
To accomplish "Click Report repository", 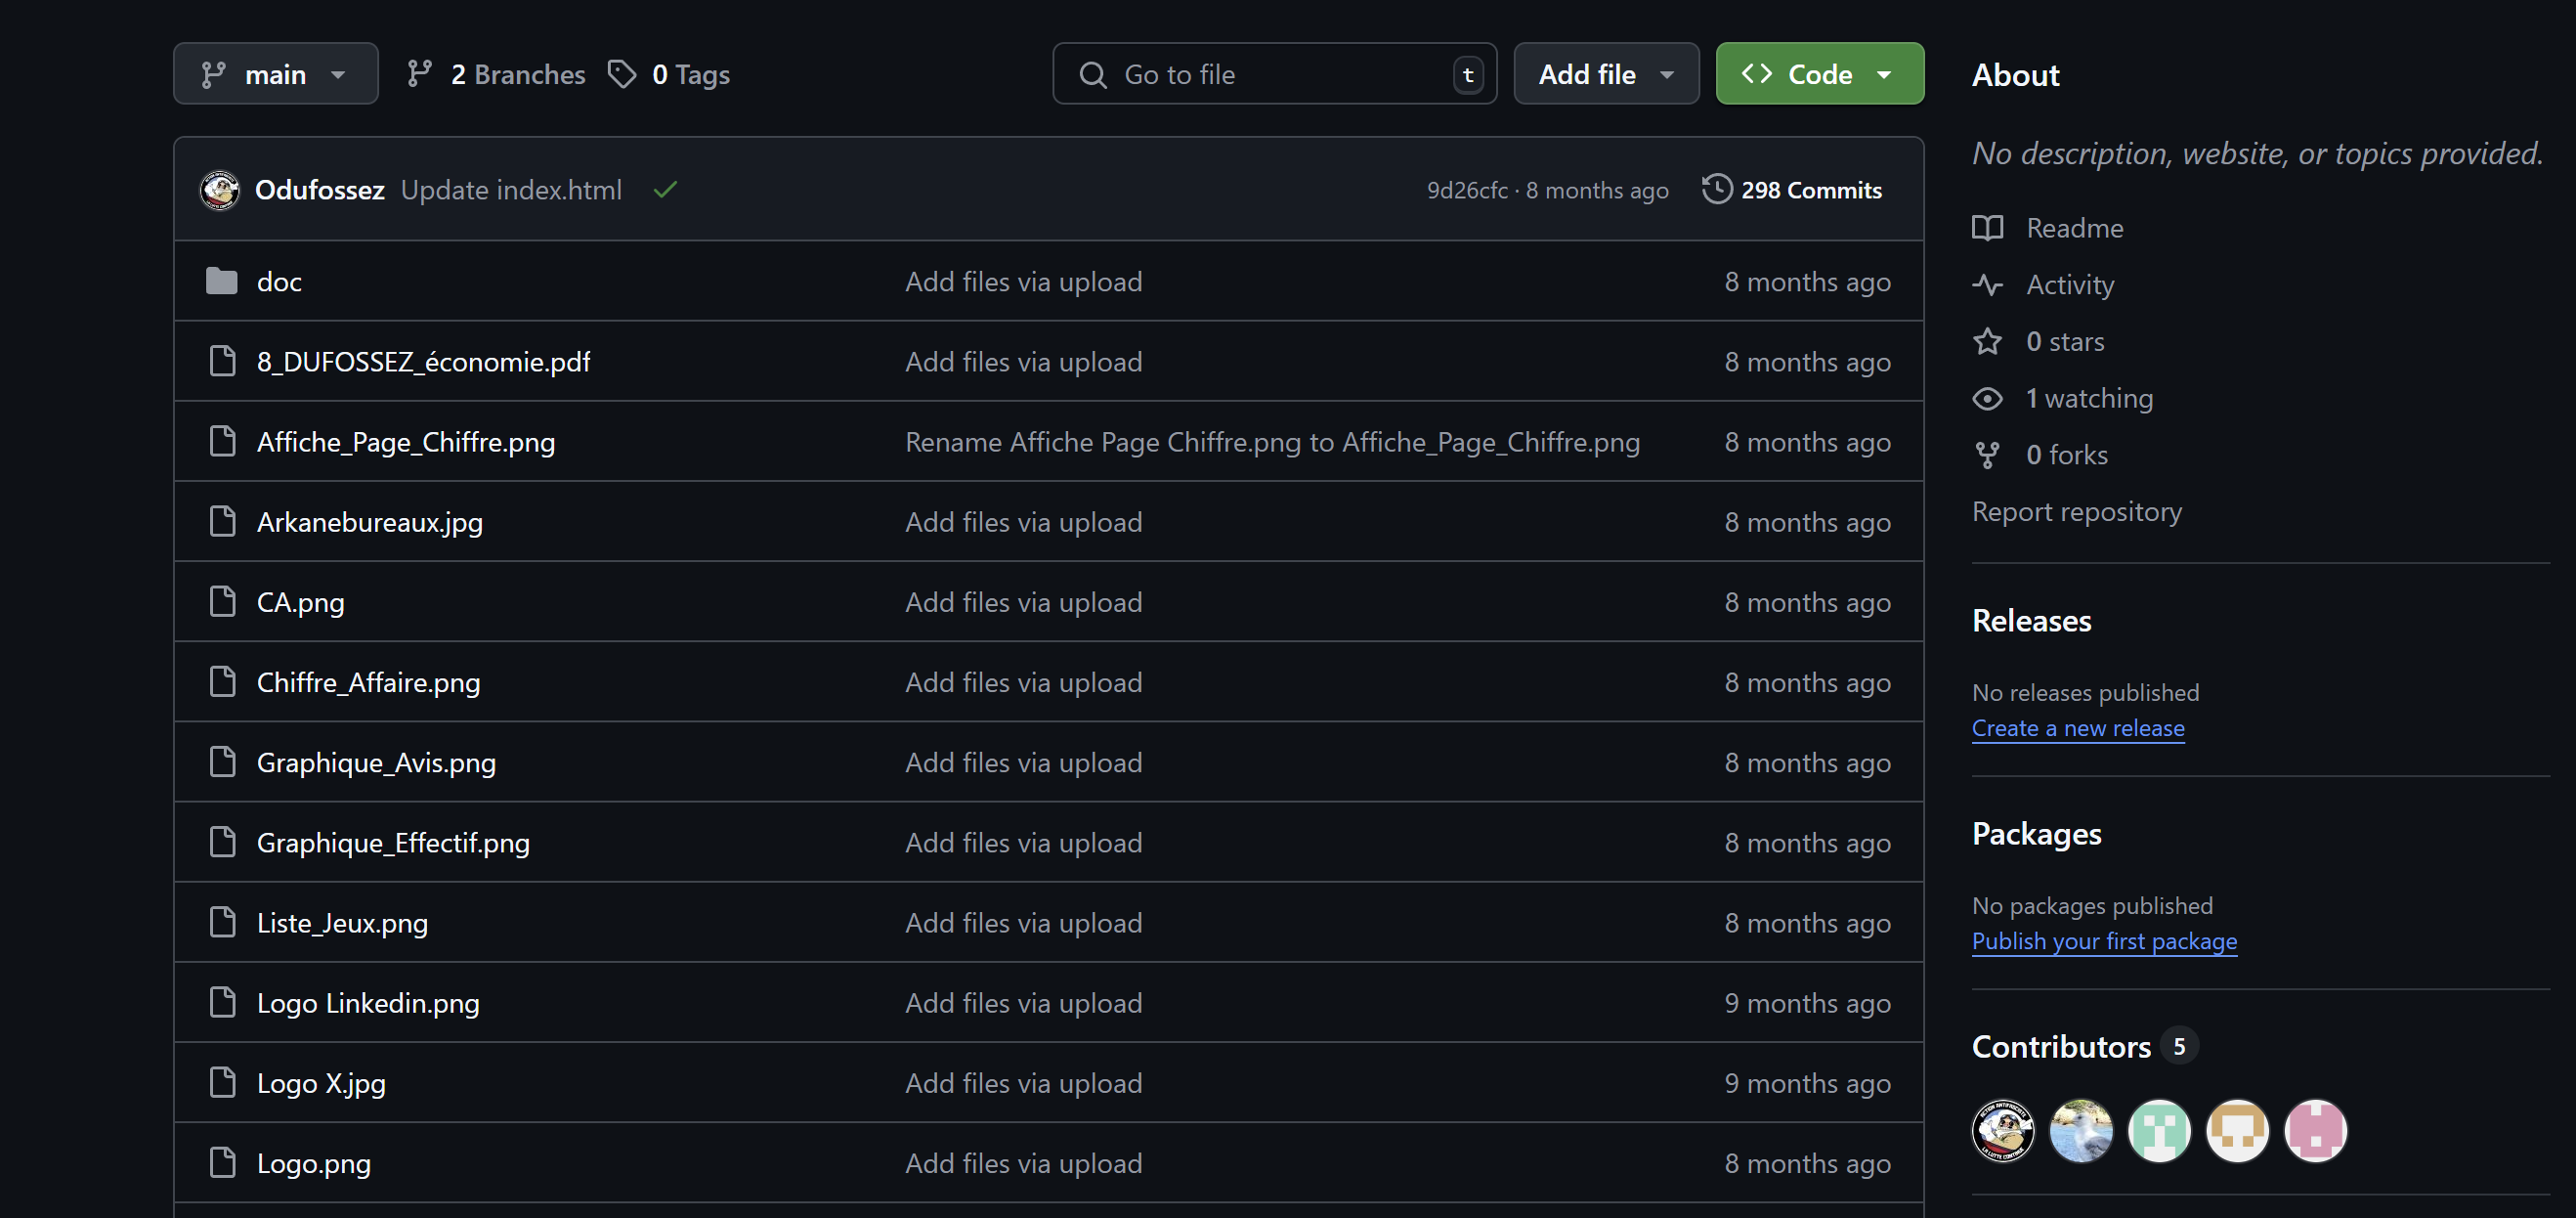I will point(2076,512).
